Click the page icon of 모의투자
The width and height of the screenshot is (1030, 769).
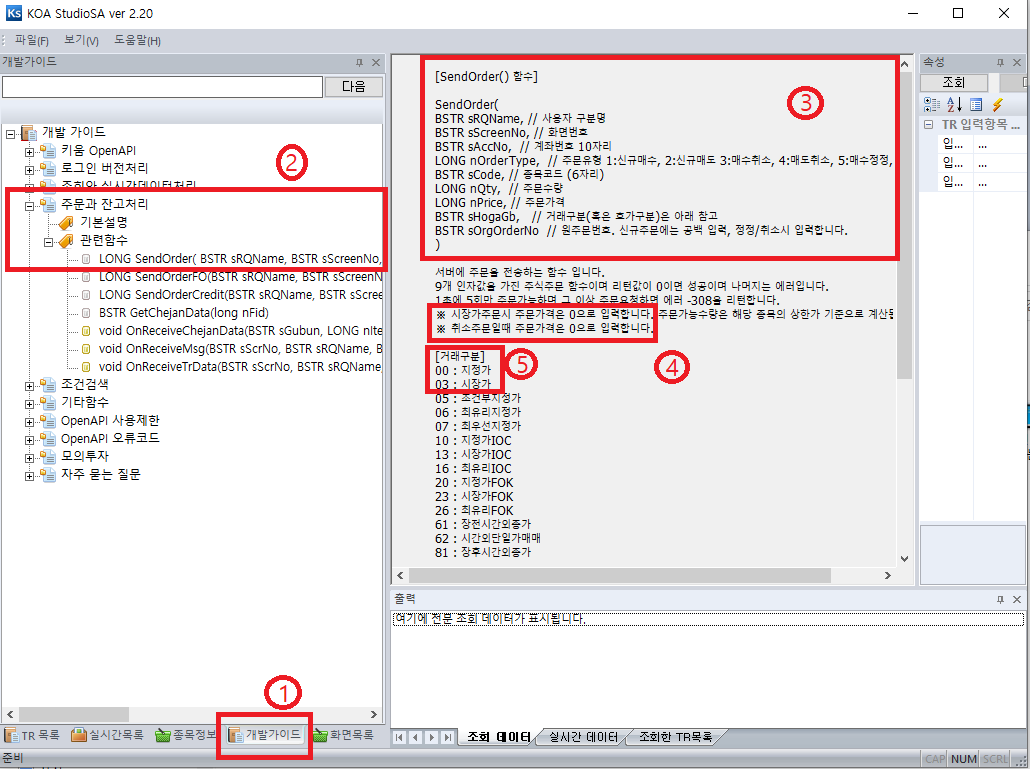click(48, 456)
